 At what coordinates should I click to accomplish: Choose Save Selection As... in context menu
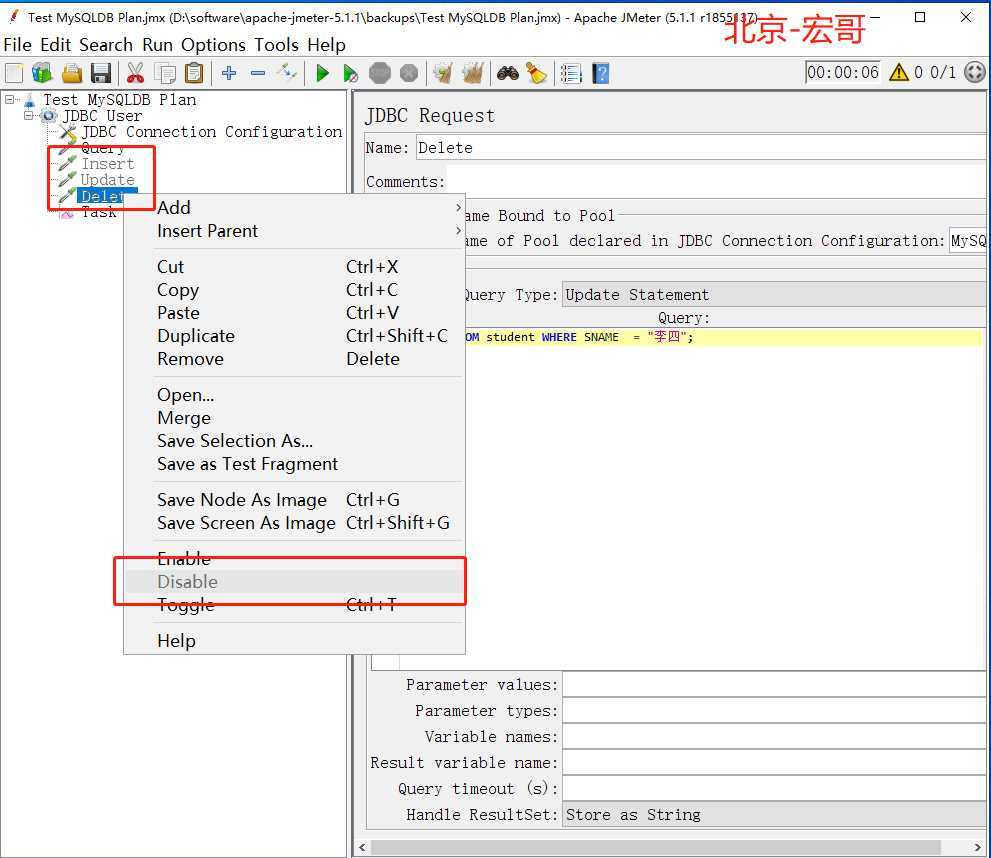coord(295,441)
